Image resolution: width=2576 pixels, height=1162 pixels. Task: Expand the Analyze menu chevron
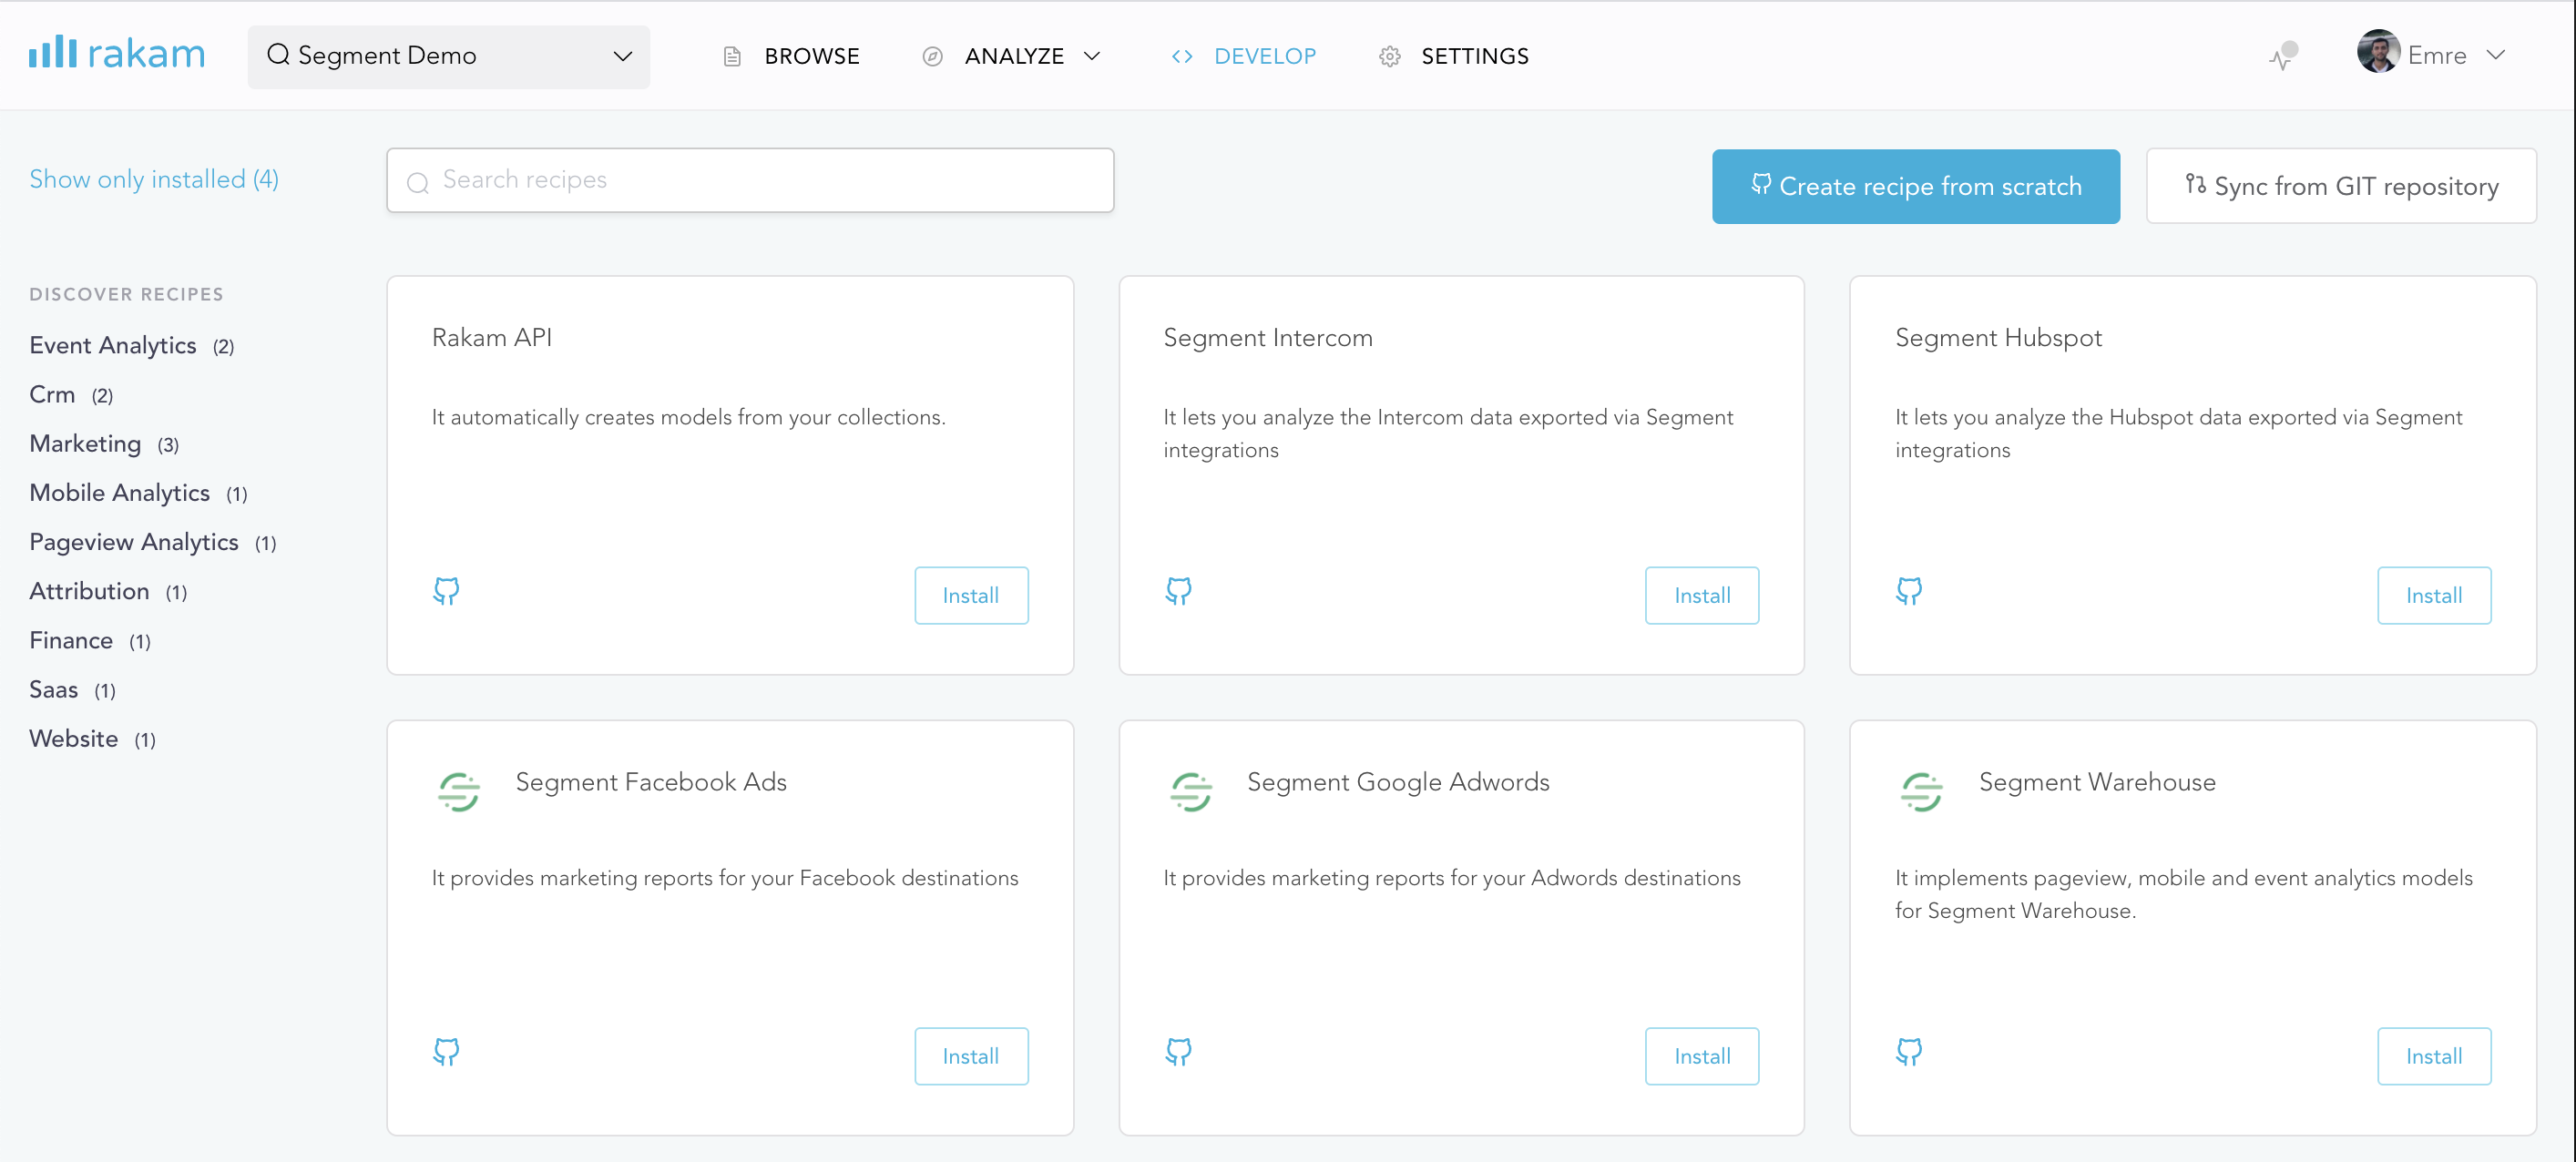coord(1092,56)
